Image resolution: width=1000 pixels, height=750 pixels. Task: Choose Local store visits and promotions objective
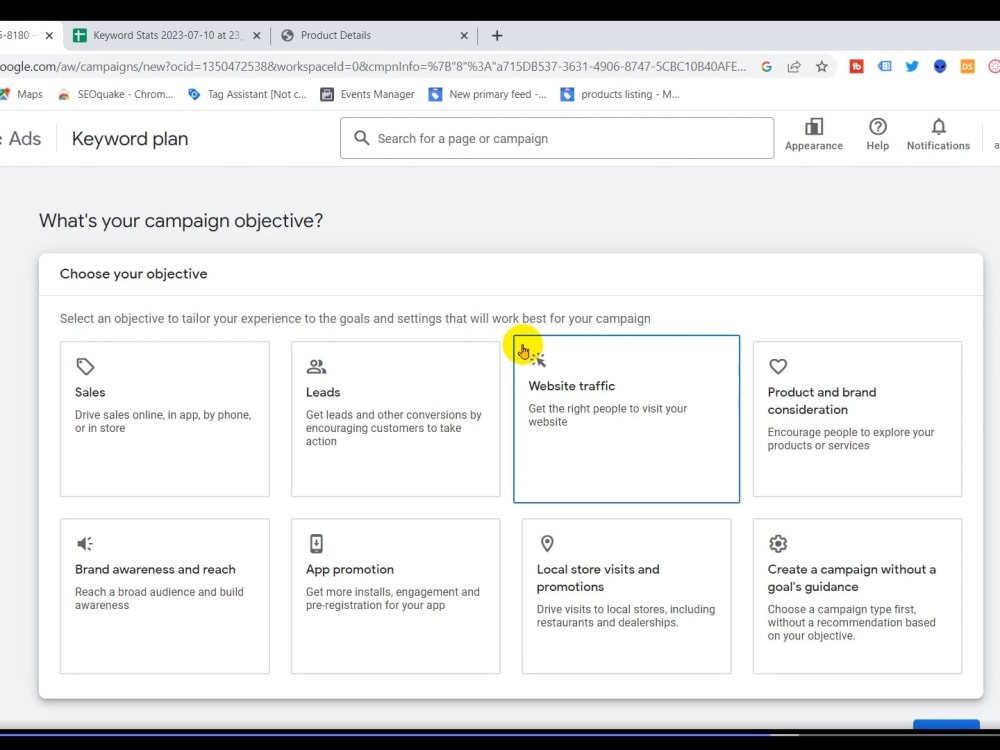[626, 596]
